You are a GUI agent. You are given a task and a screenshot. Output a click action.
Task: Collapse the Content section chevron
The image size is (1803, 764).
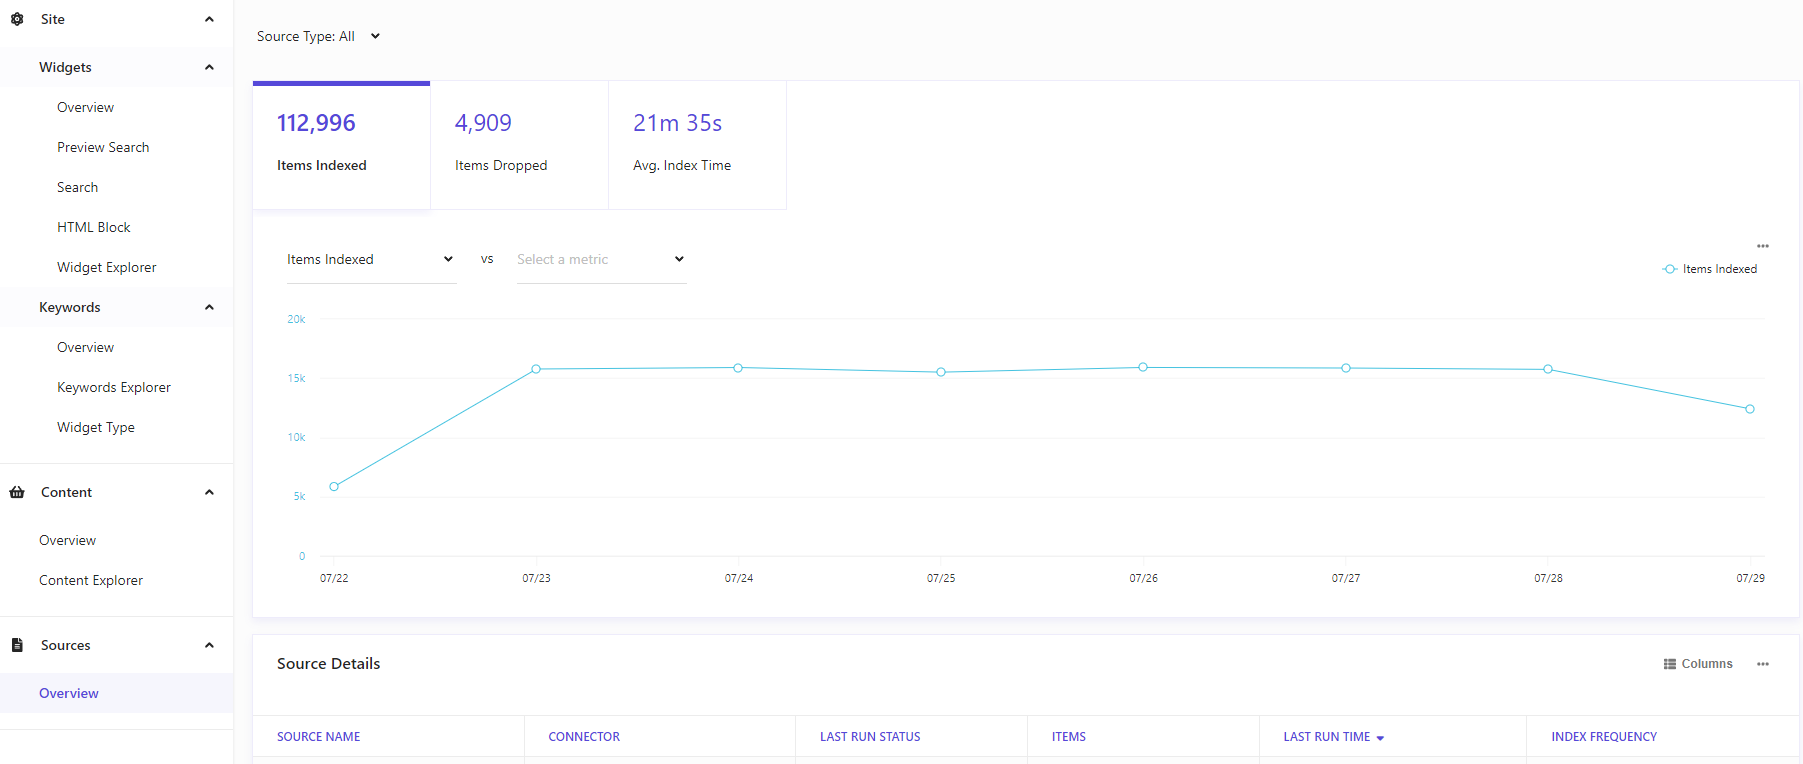click(209, 492)
